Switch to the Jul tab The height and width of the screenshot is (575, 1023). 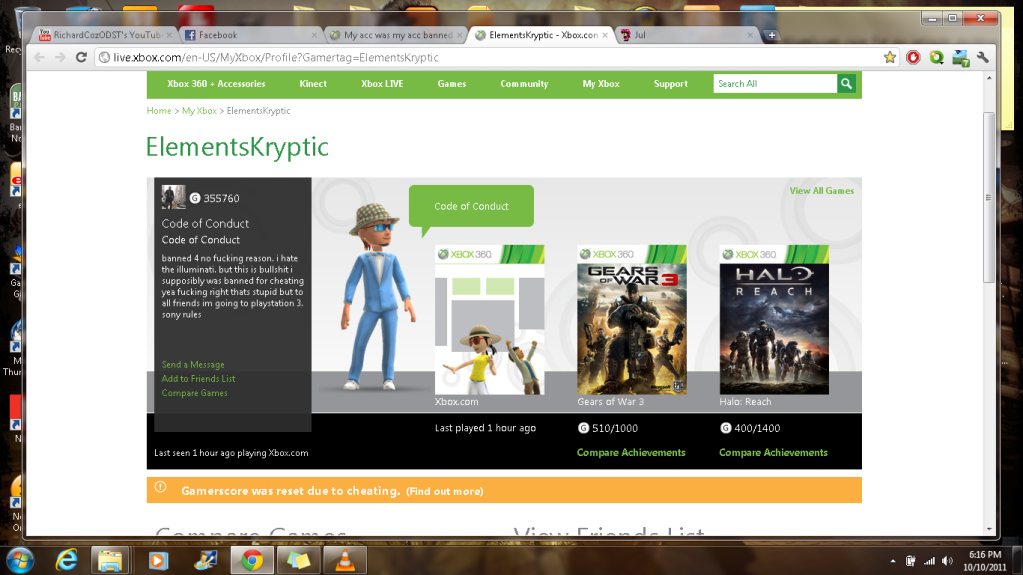tap(685, 35)
